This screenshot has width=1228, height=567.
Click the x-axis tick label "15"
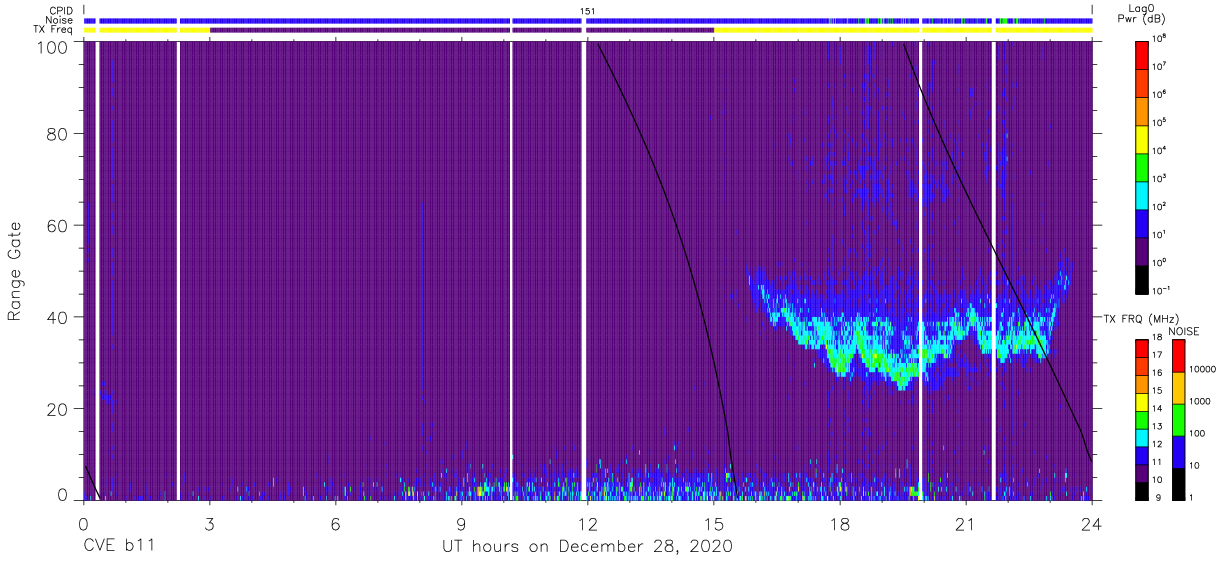(714, 523)
